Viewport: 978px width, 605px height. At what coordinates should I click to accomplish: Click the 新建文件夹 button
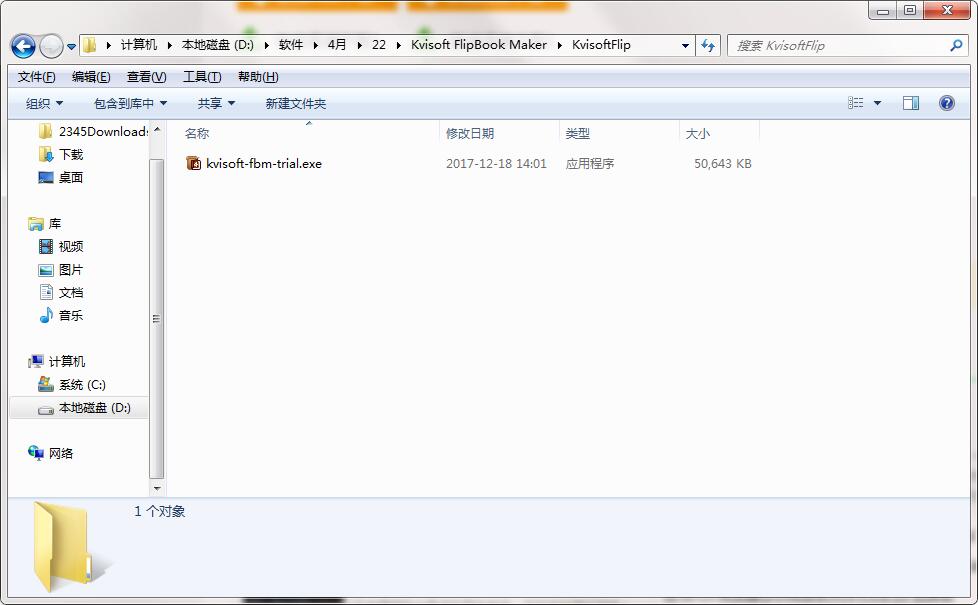click(296, 104)
